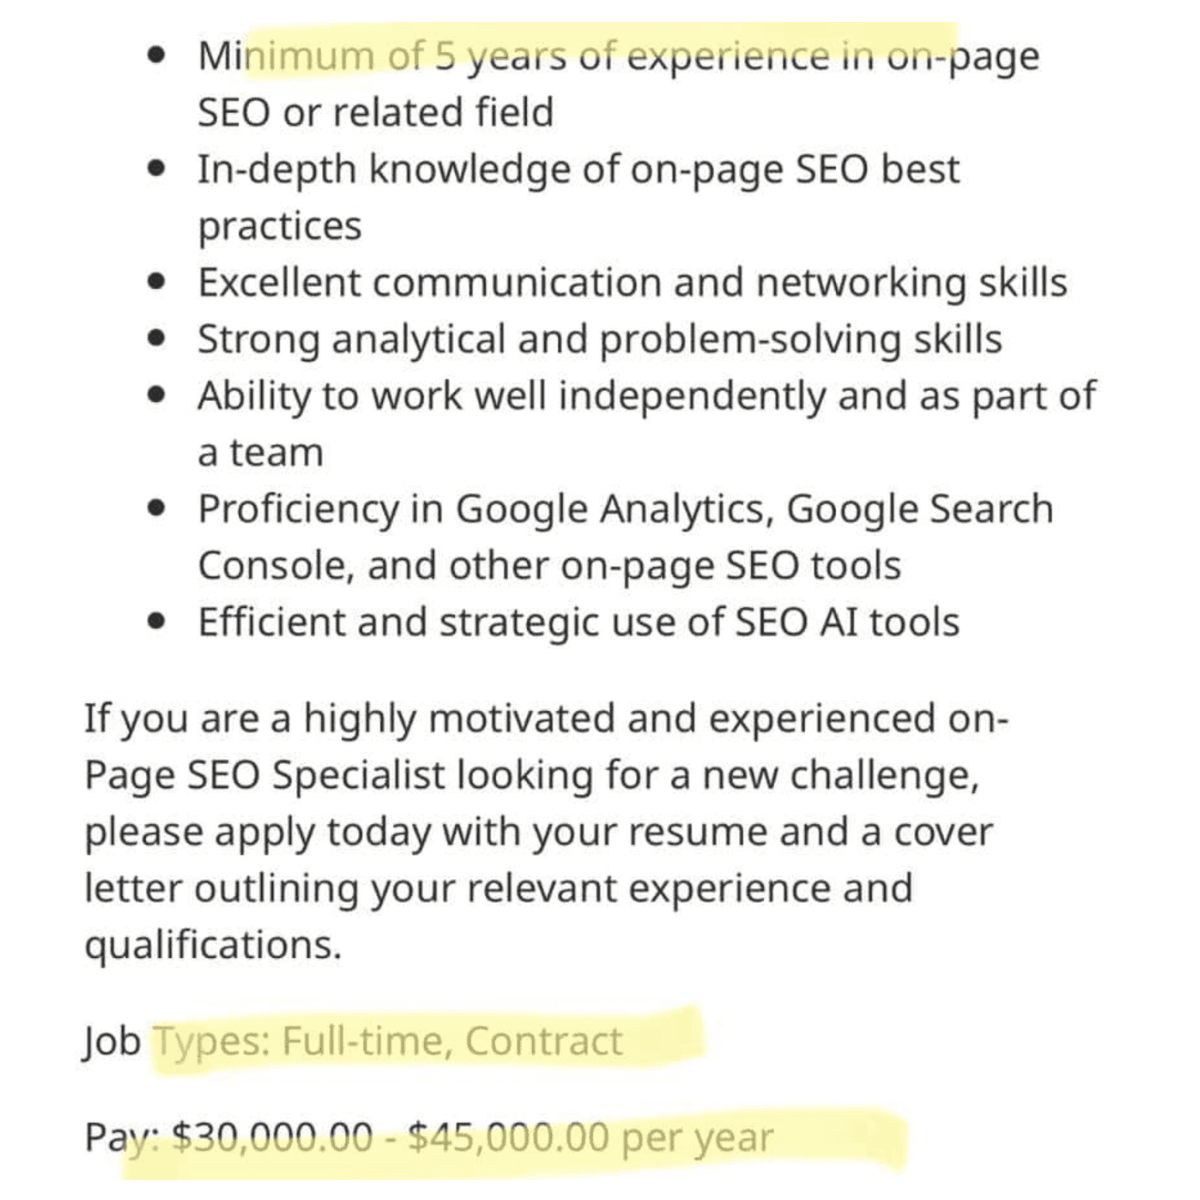Click the "Strong analytical and problem-solving skills" line
Screen dimensions: 1200x1200
pyautogui.click(x=599, y=340)
